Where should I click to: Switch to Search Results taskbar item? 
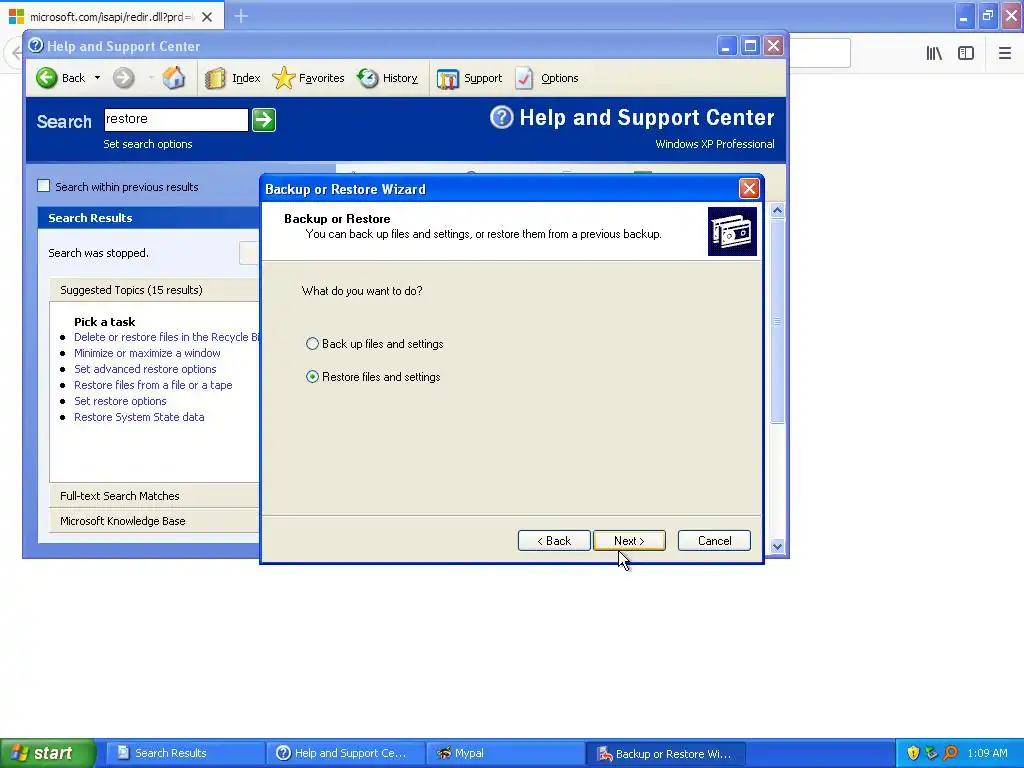(184, 753)
